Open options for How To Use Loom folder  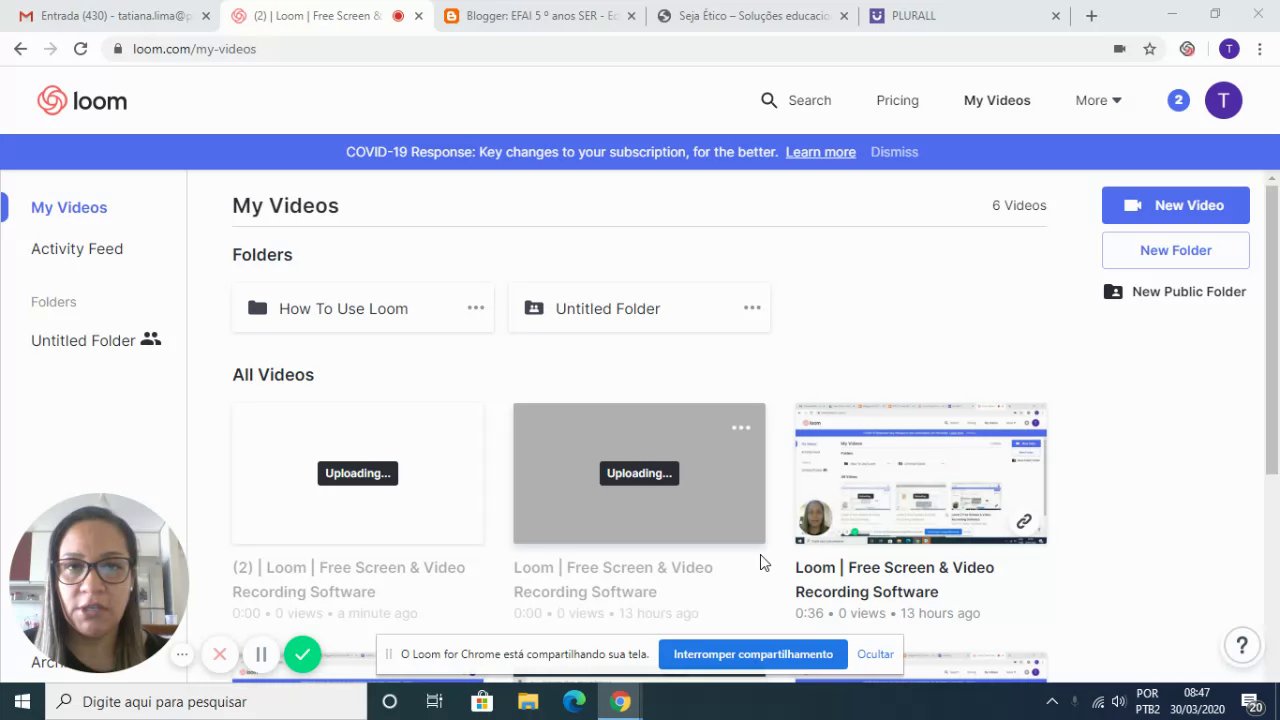(476, 308)
